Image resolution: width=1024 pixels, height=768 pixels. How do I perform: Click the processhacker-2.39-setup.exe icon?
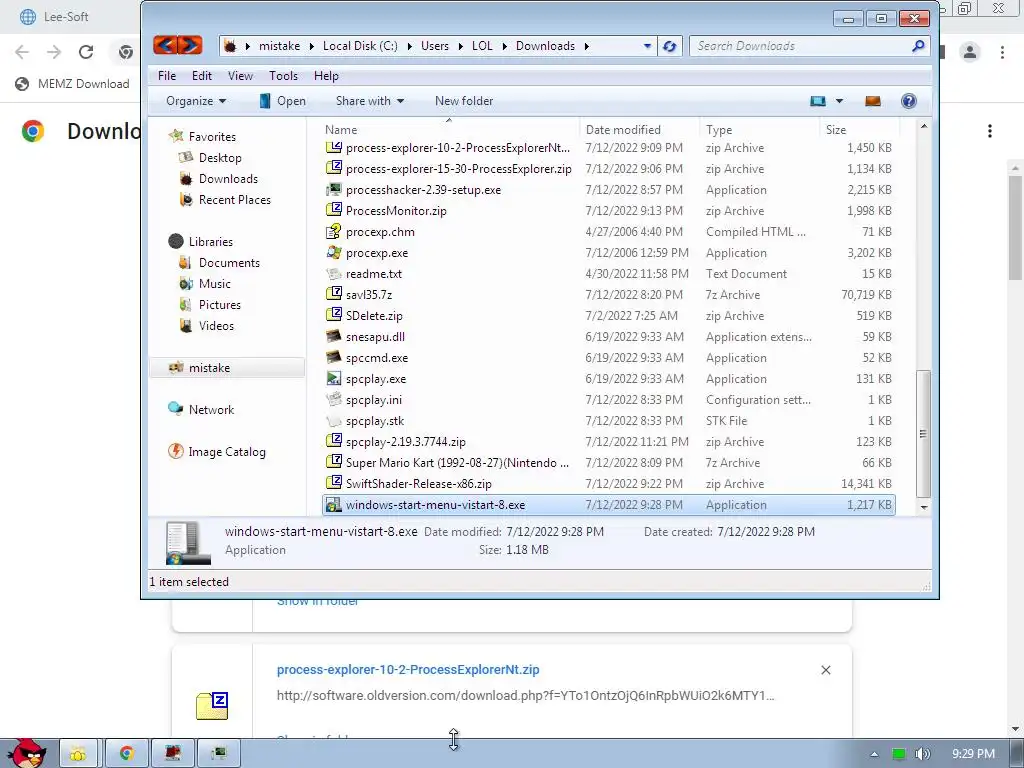coord(334,190)
